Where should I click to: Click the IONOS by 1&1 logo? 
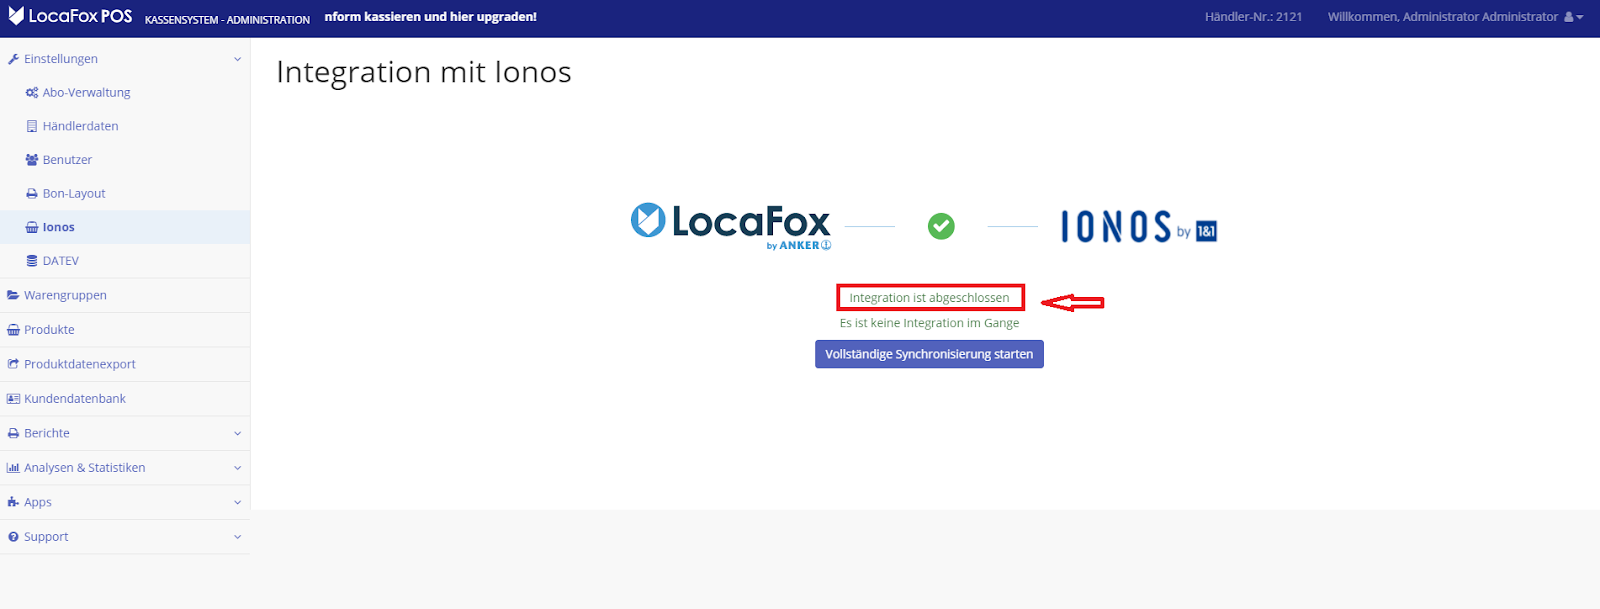[x=1139, y=227]
